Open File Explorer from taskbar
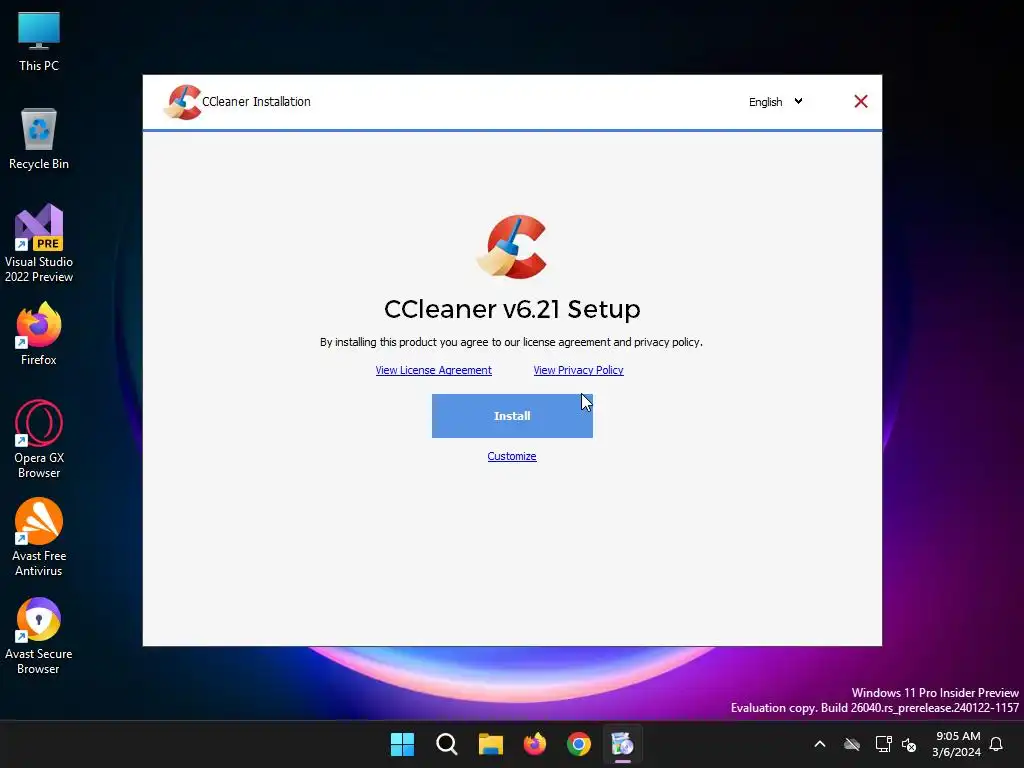The height and width of the screenshot is (768, 1024). 490,744
